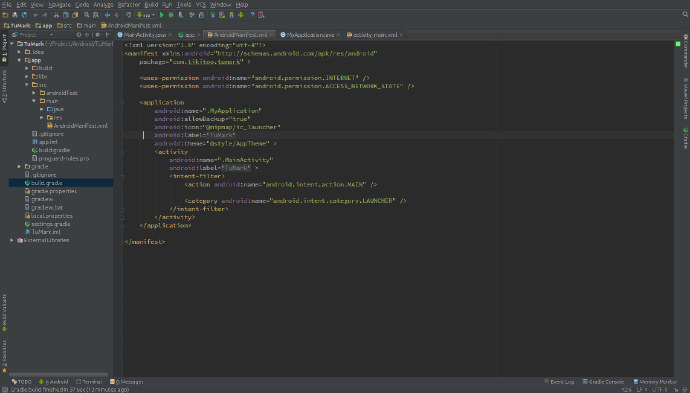Click the src breadcrumb in navigation bar
The image size is (690, 393).
point(64,26)
